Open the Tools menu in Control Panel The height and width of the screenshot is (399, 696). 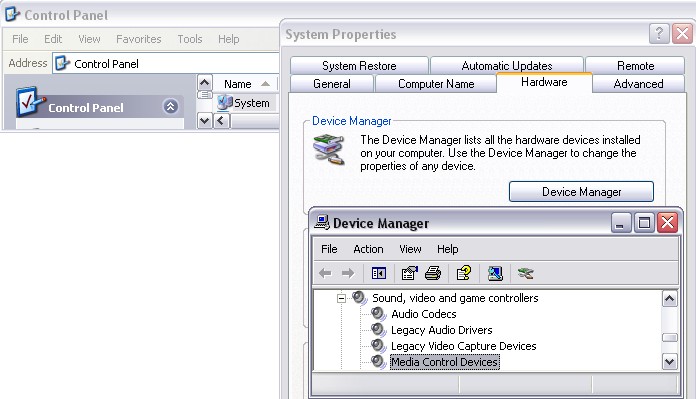[x=190, y=39]
